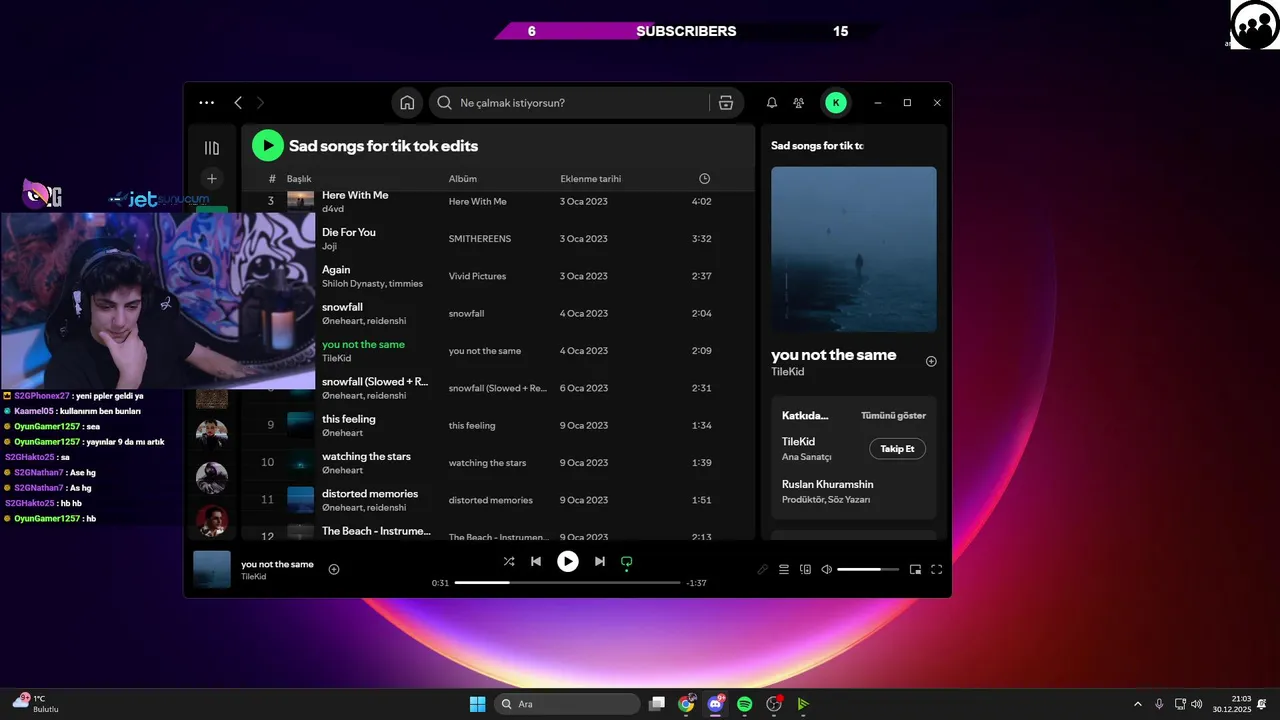Click the taskbar Ara search box
Screen dimensions: 1280x720
(567, 704)
